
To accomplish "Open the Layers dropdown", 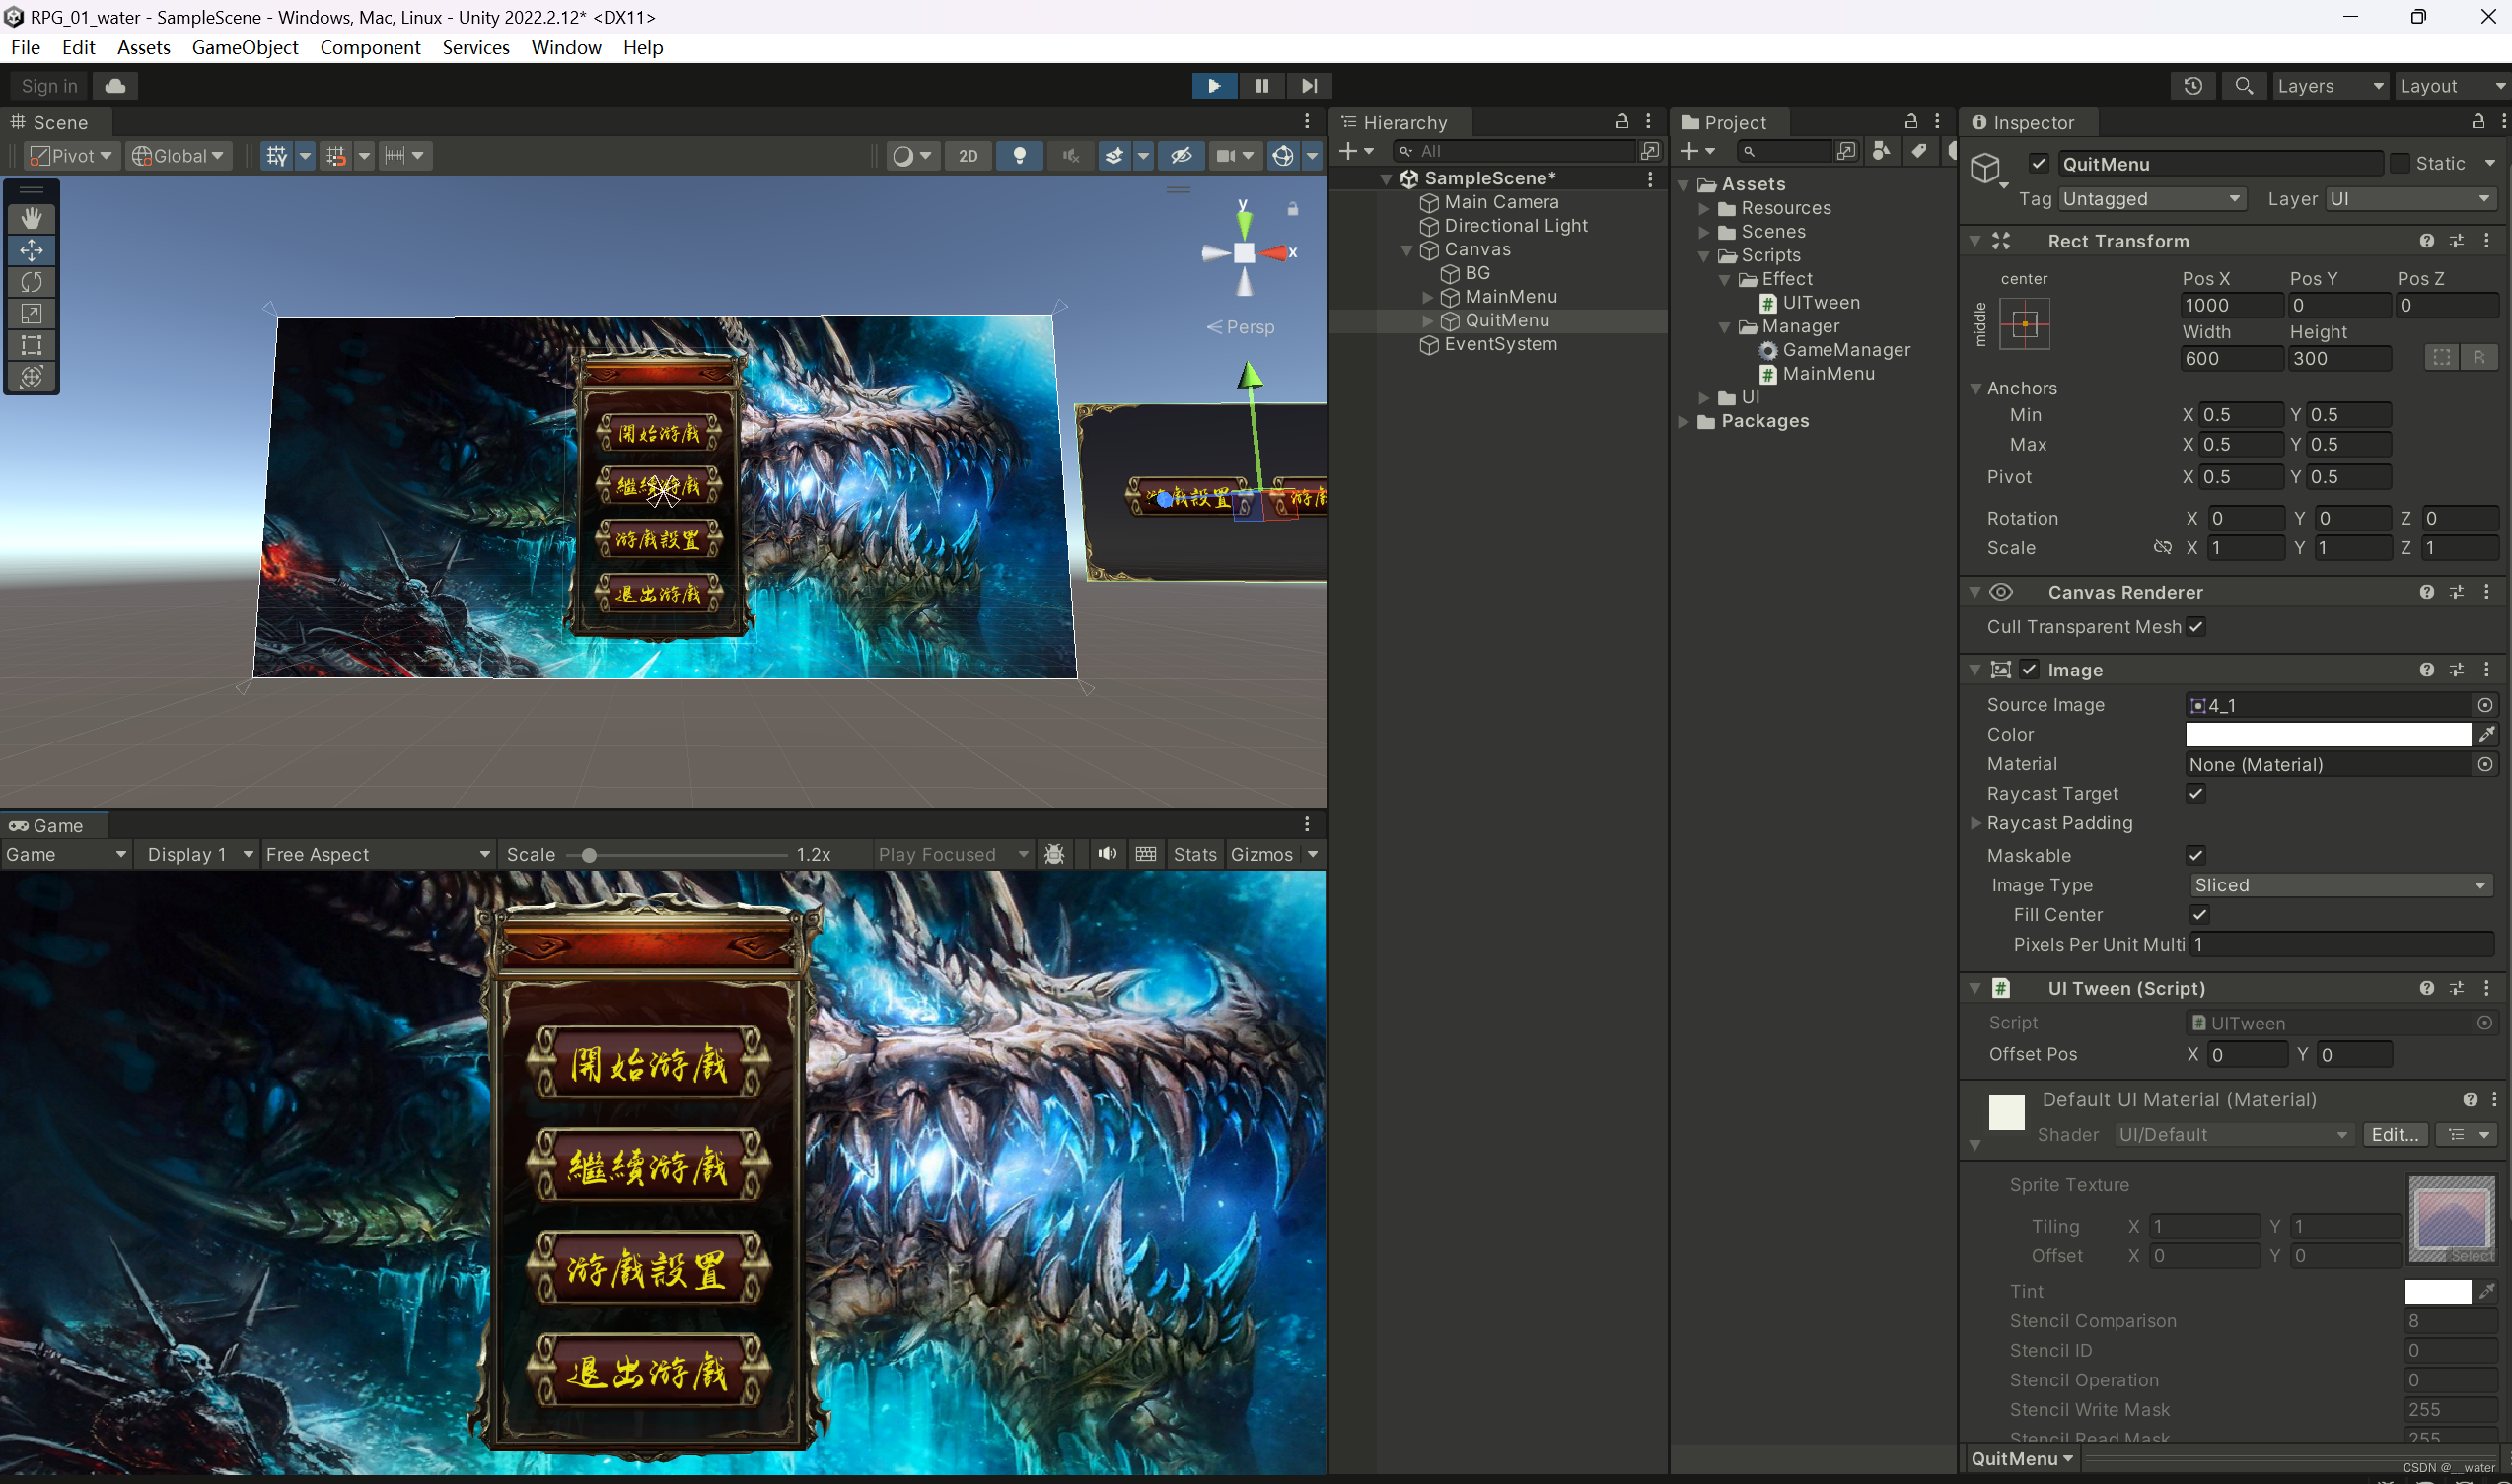I will click(2330, 86).
